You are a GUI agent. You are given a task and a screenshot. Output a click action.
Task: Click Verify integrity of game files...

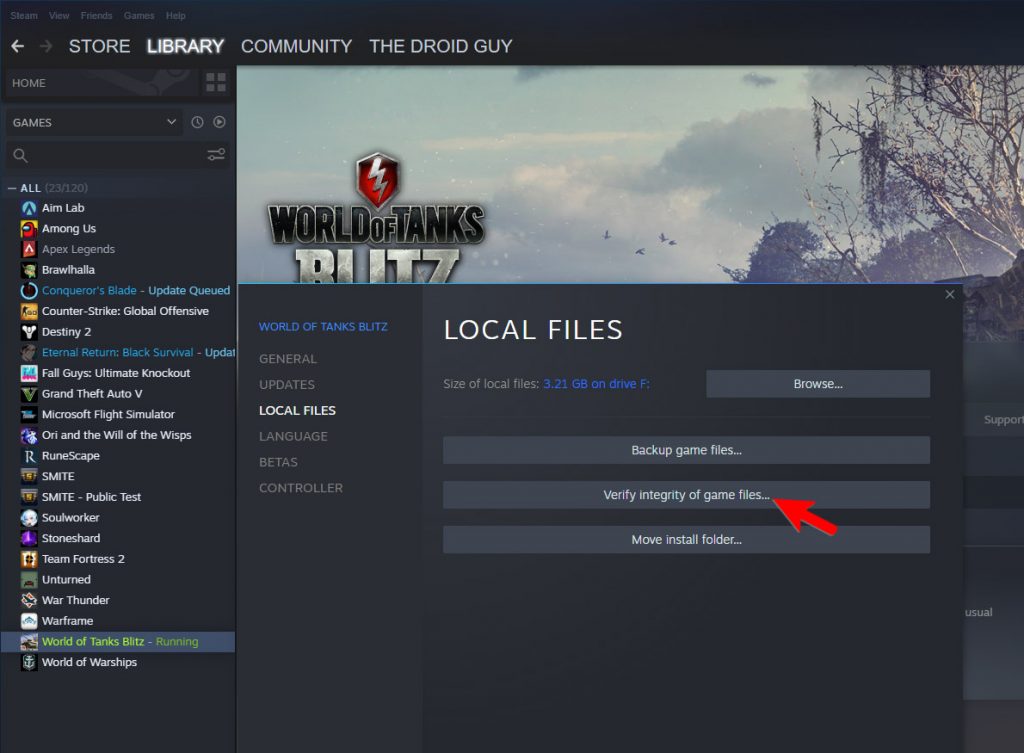tap(686, 495)
